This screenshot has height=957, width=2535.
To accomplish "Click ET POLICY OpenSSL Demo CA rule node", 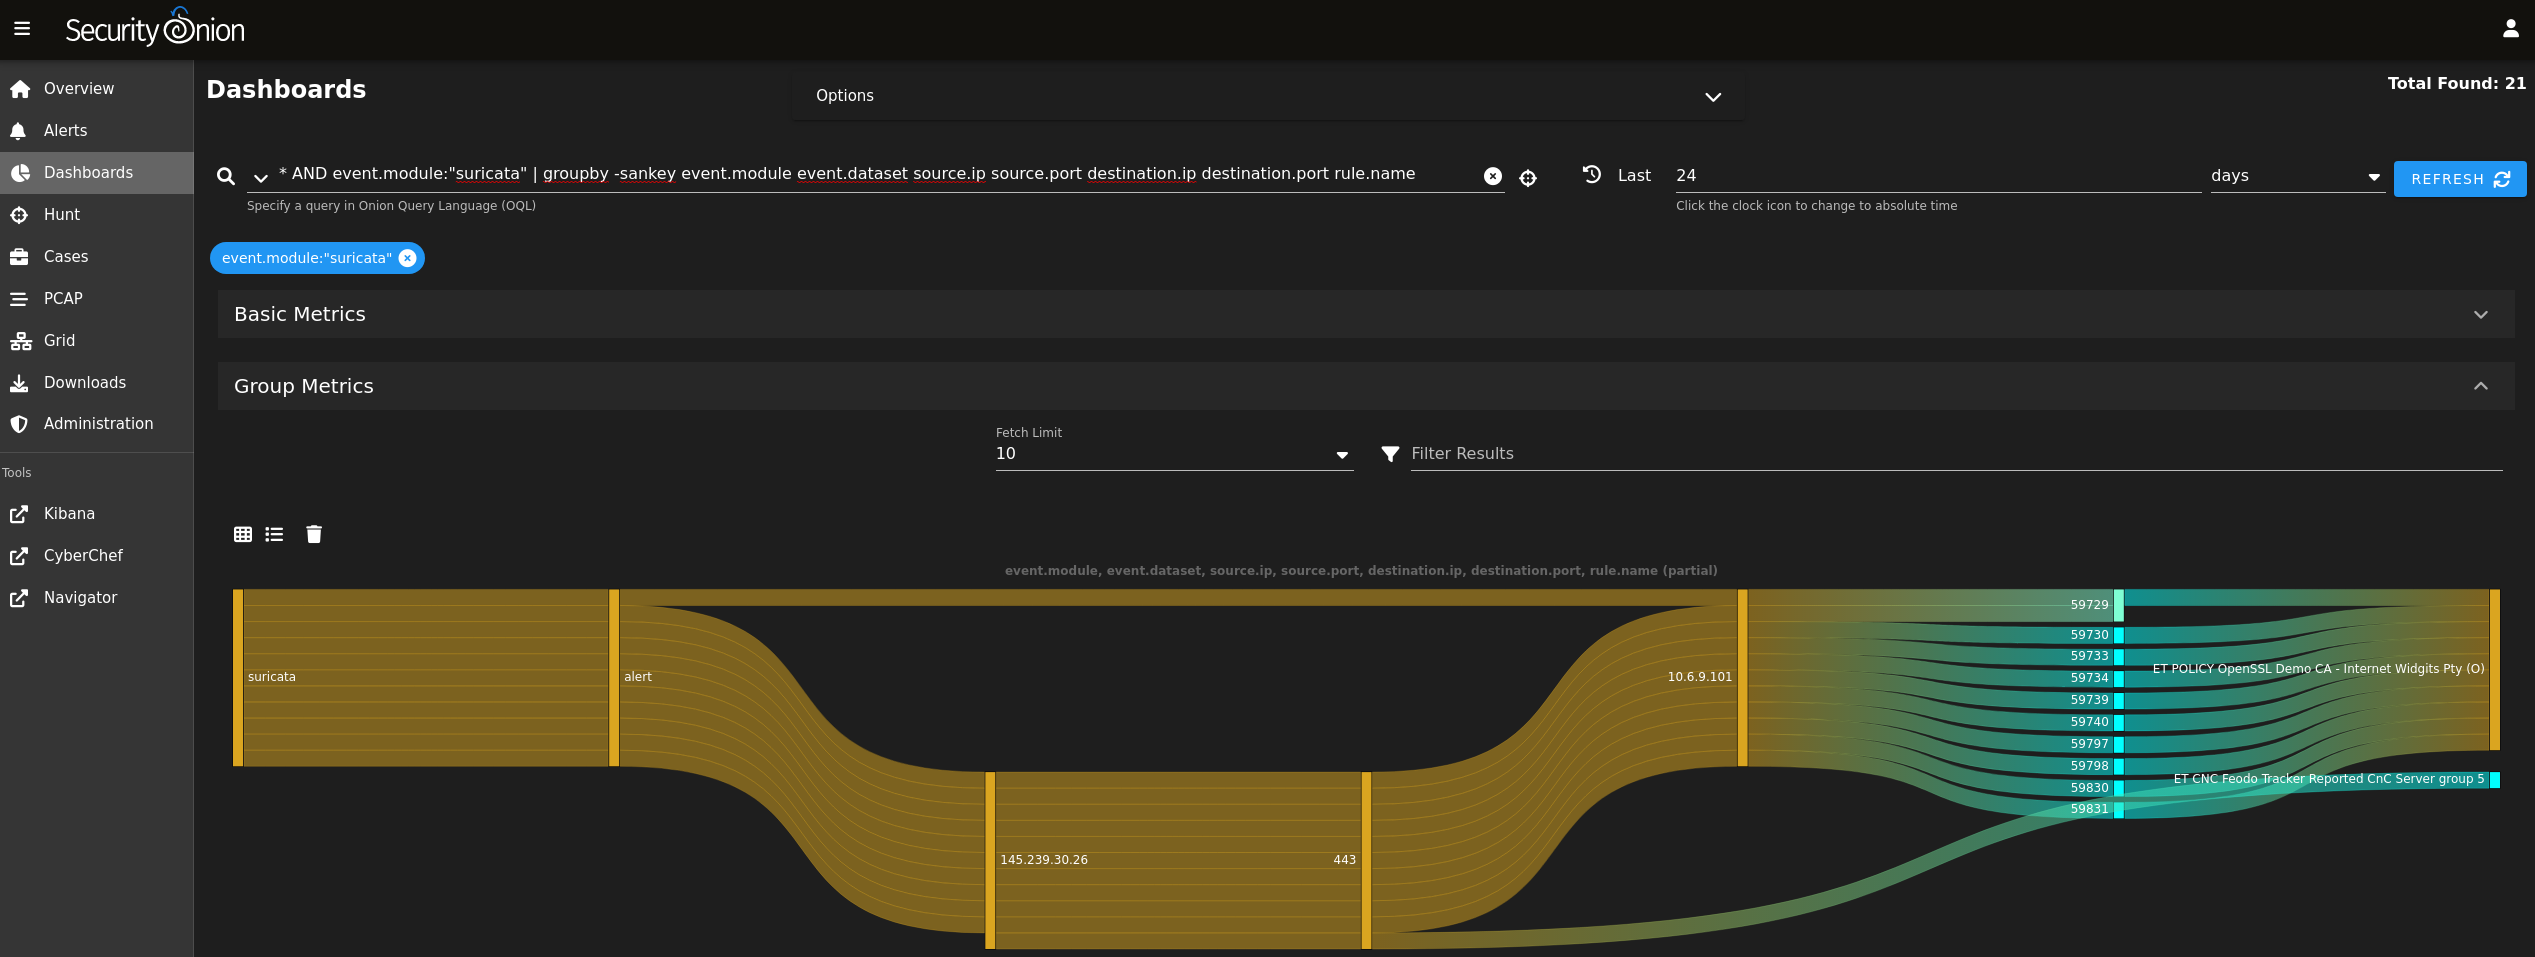I will pos(2495,670).
